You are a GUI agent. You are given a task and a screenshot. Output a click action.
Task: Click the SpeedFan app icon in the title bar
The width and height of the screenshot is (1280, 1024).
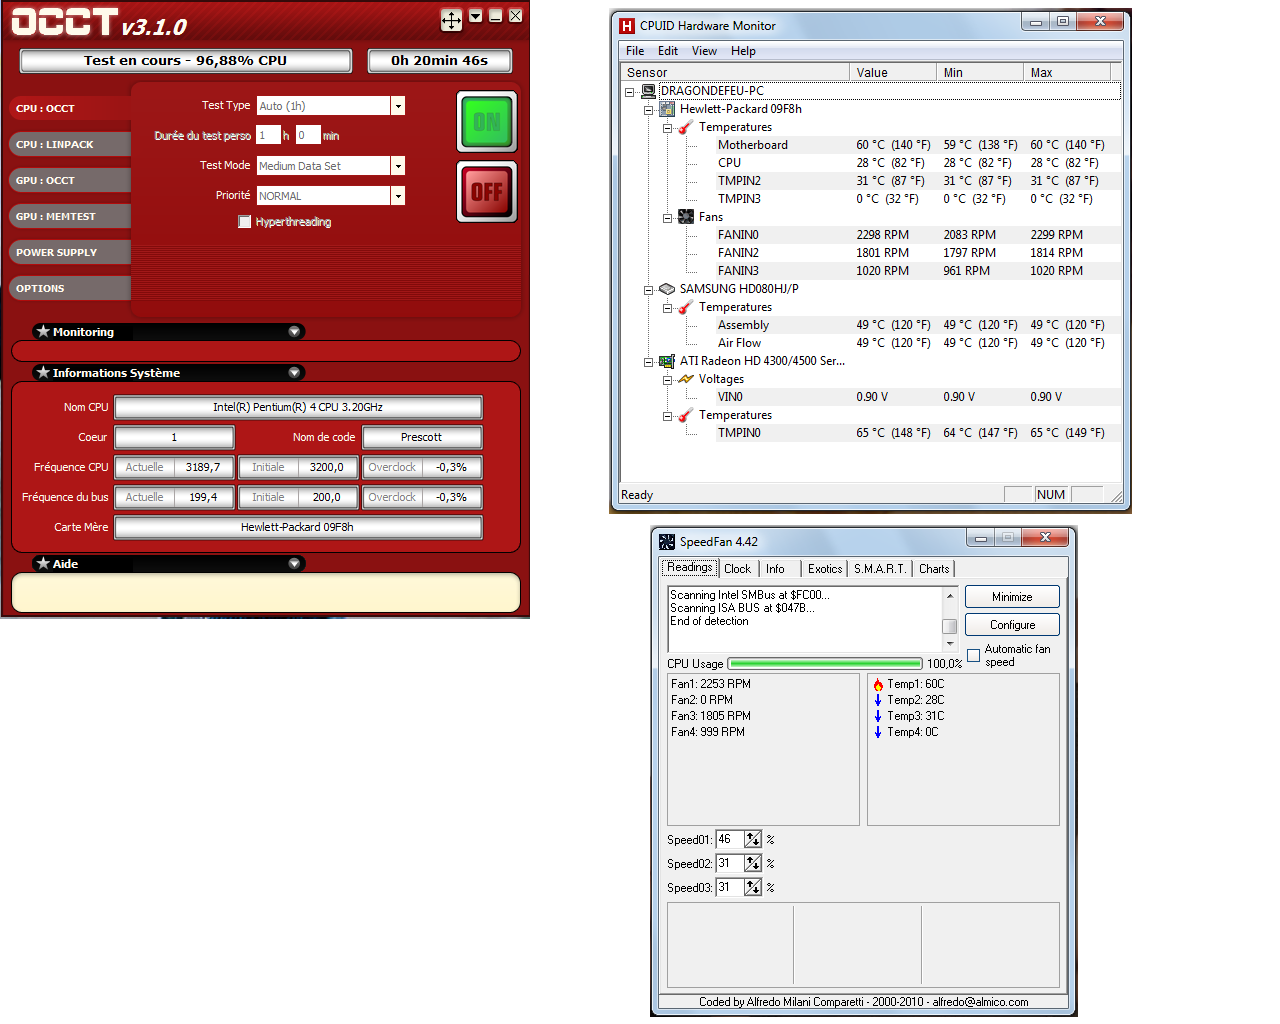coord(667,542)
